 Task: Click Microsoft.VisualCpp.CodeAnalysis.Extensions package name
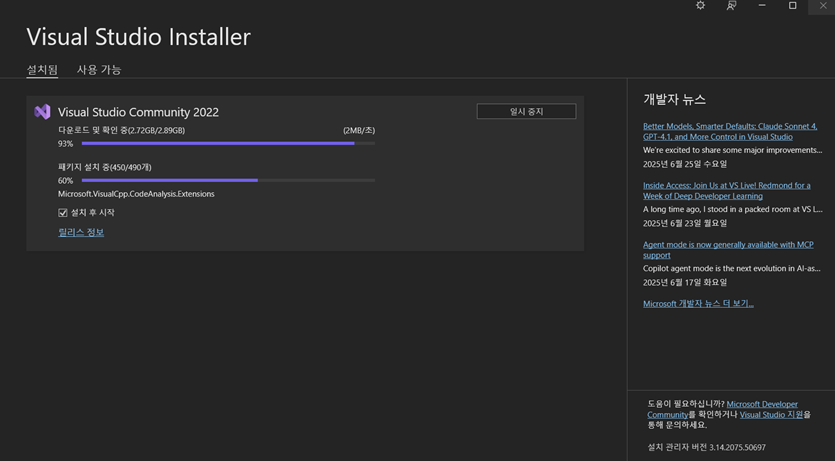(x=136, y=194)
